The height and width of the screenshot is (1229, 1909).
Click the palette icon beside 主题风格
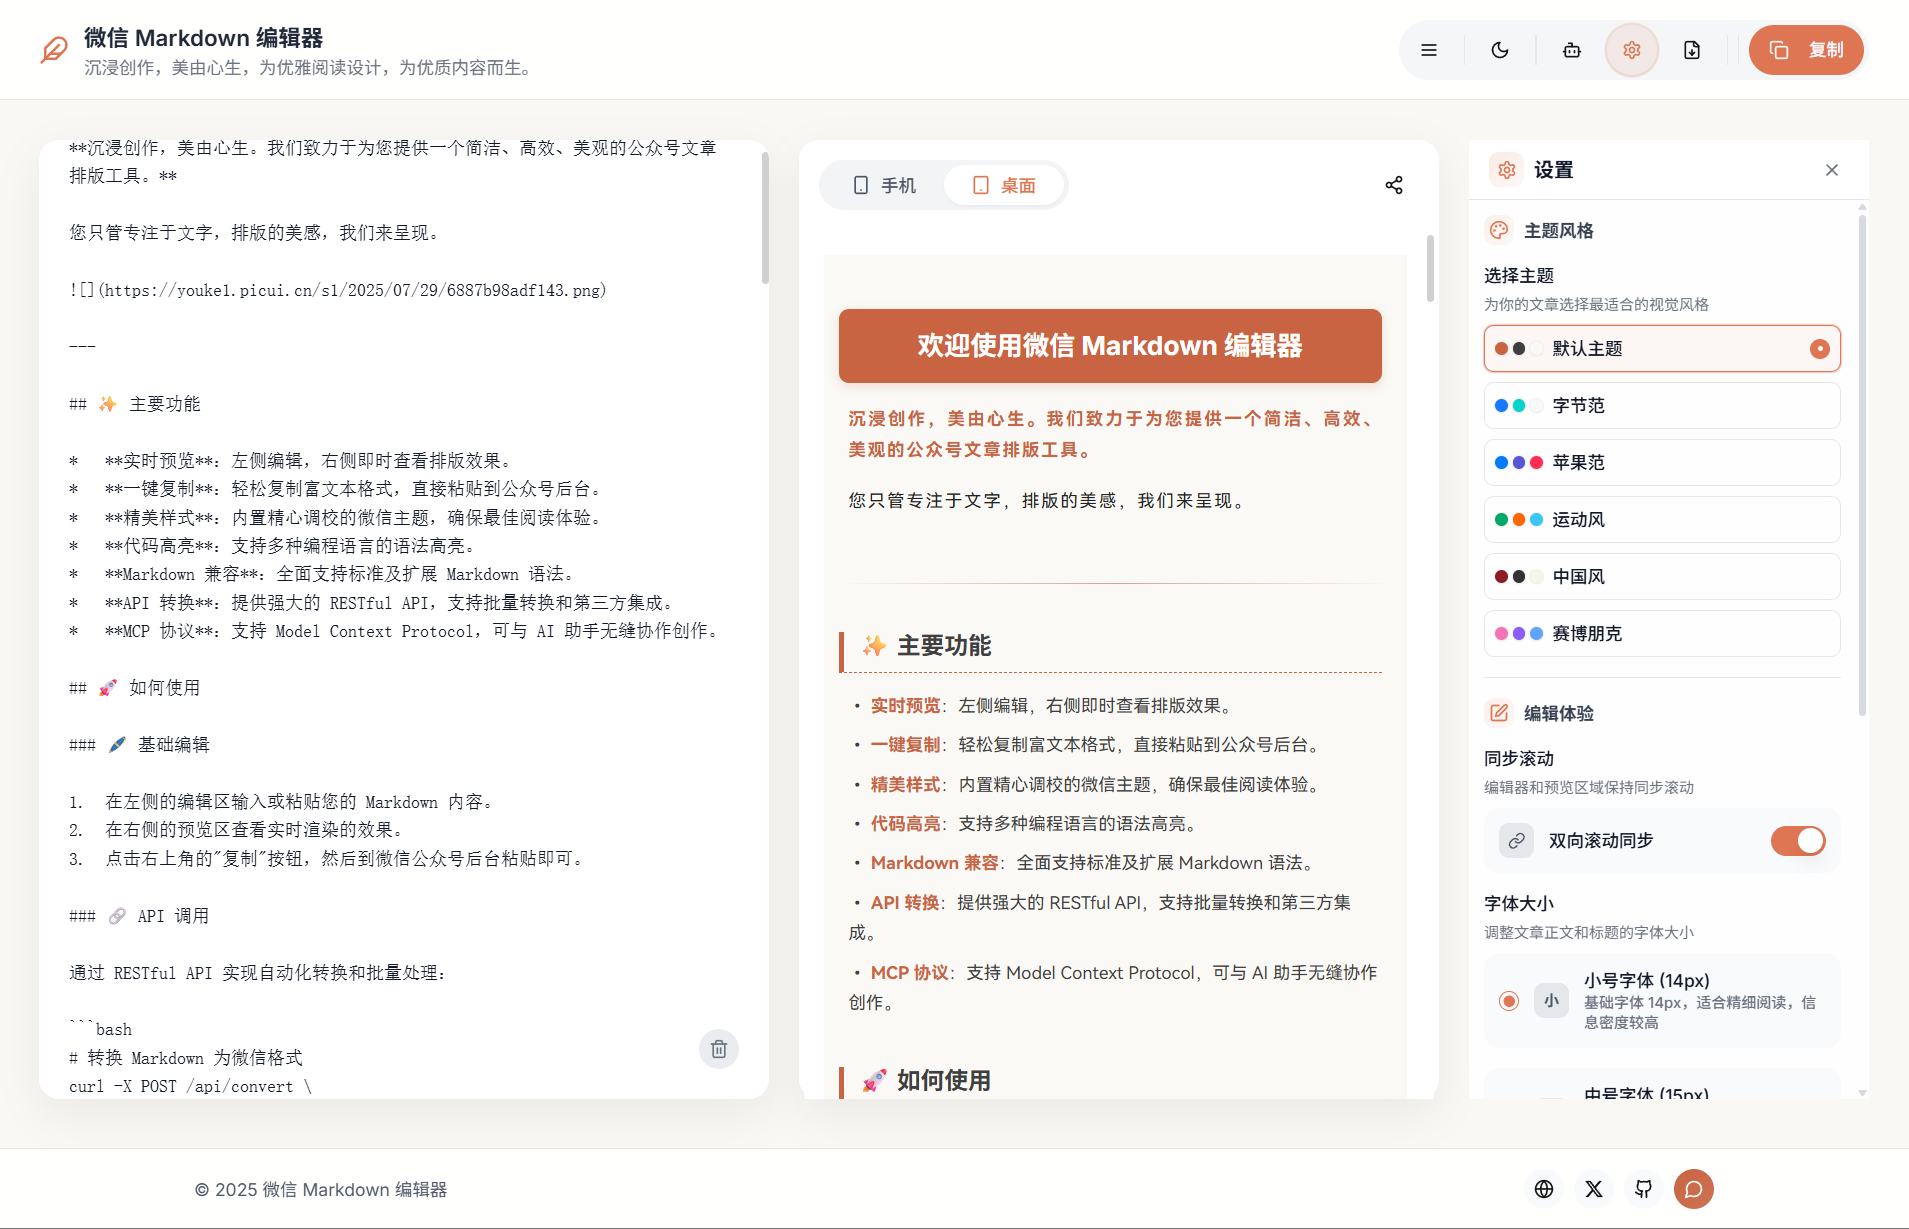point(1499,230)
